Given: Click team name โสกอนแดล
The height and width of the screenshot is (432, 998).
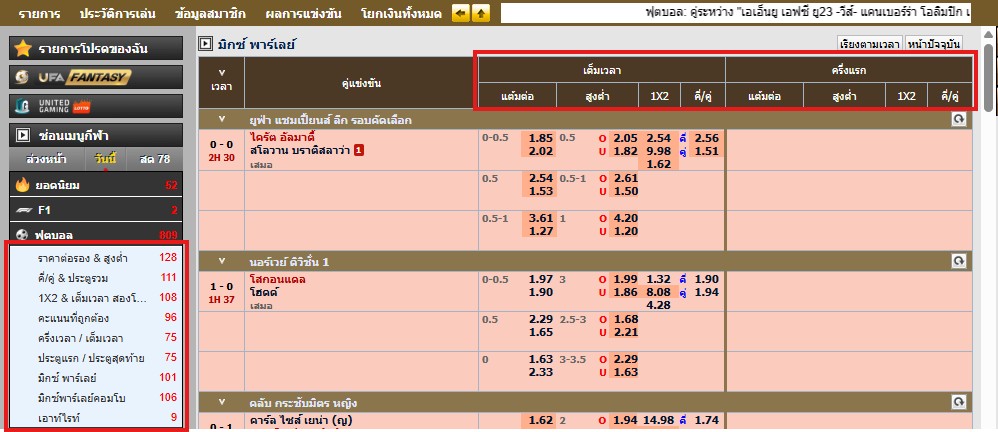Looking at the screenshot, I should click(278, 279).
